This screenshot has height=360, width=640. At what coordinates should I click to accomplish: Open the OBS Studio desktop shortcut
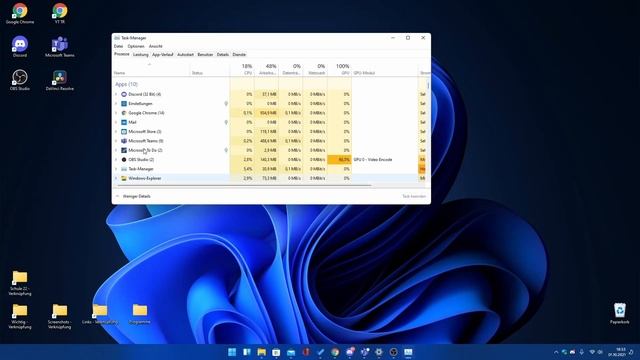coord(20,80)
